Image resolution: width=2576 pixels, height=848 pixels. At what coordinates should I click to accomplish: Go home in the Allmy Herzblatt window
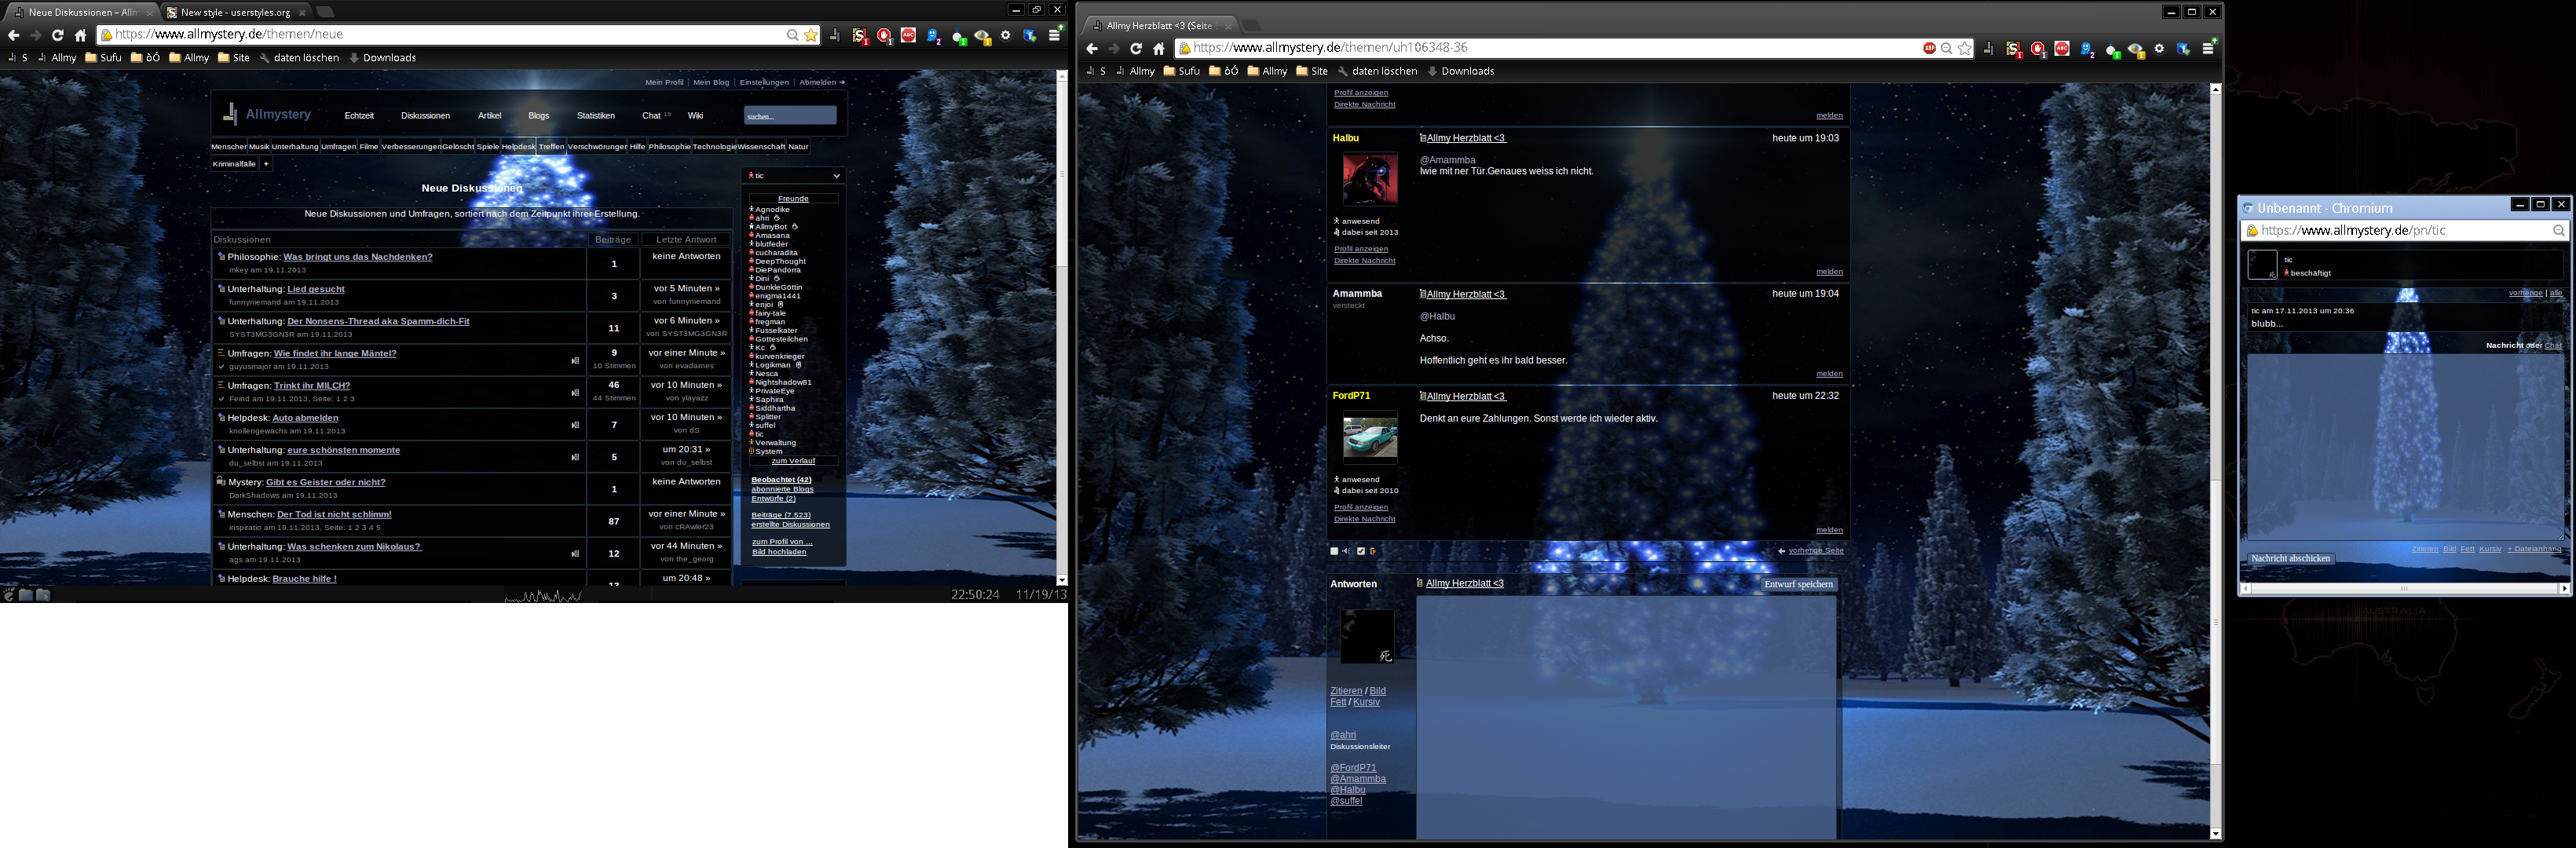[x=1159, y=48]
